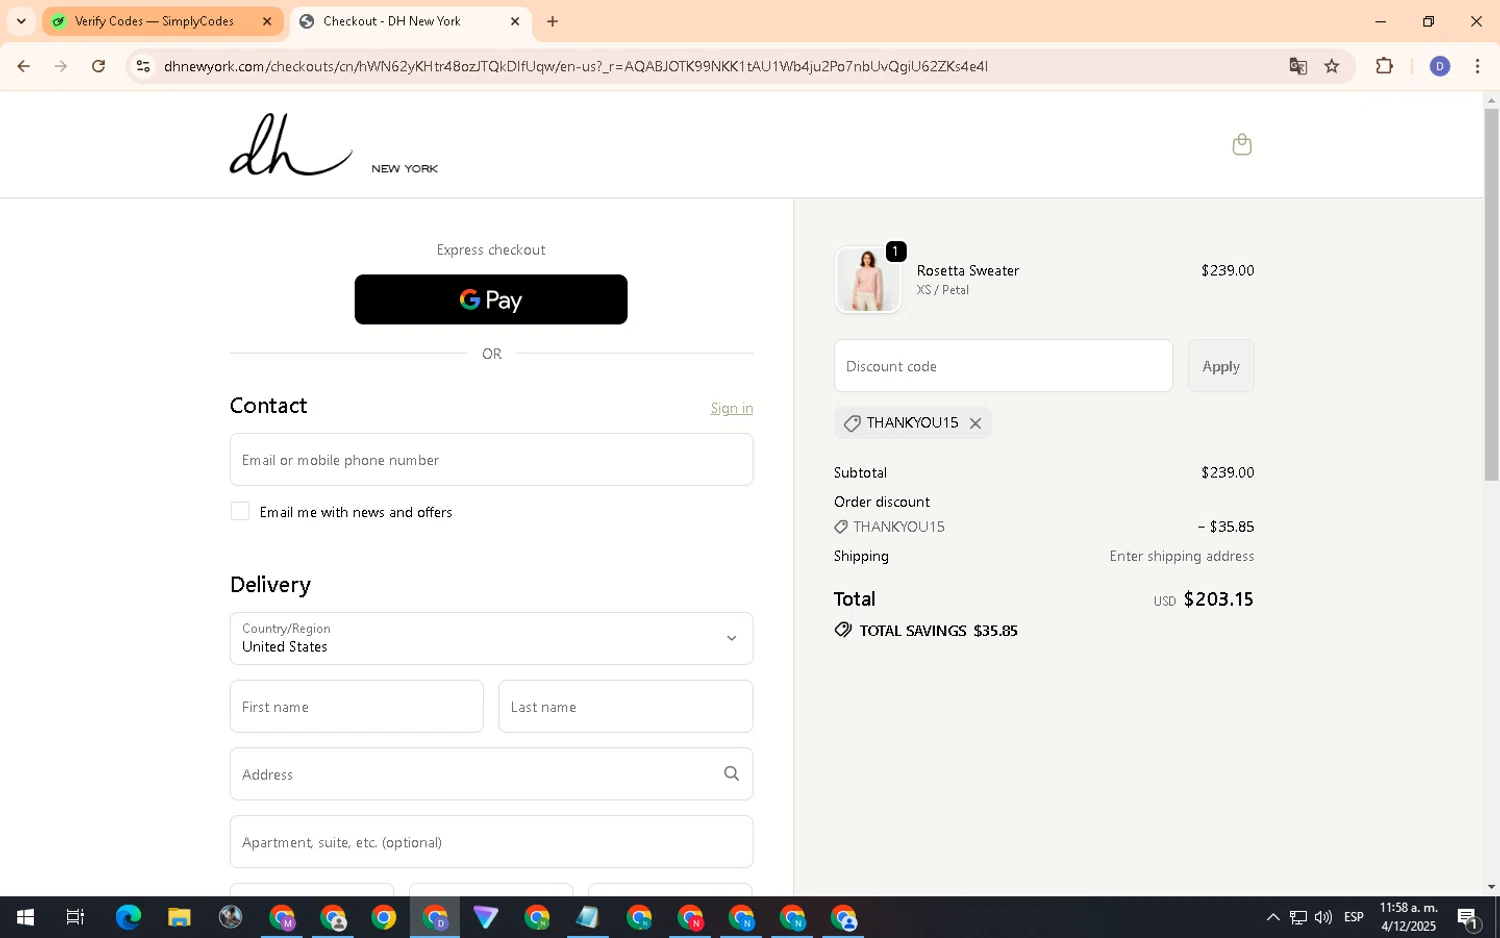Open the notifications center icon

tap(1468, 917)
